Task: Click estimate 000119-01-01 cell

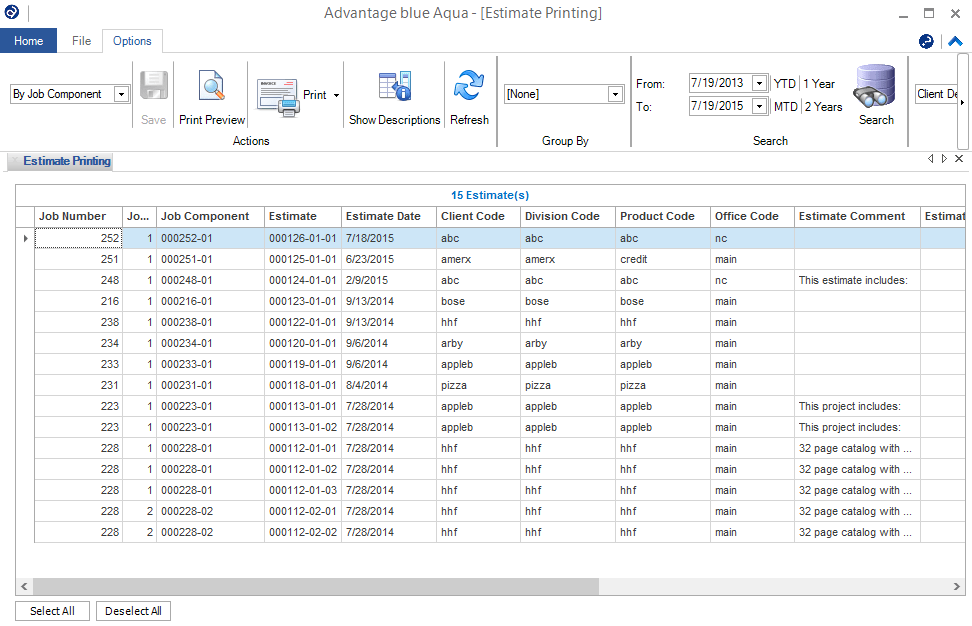Action: point(303,364)
